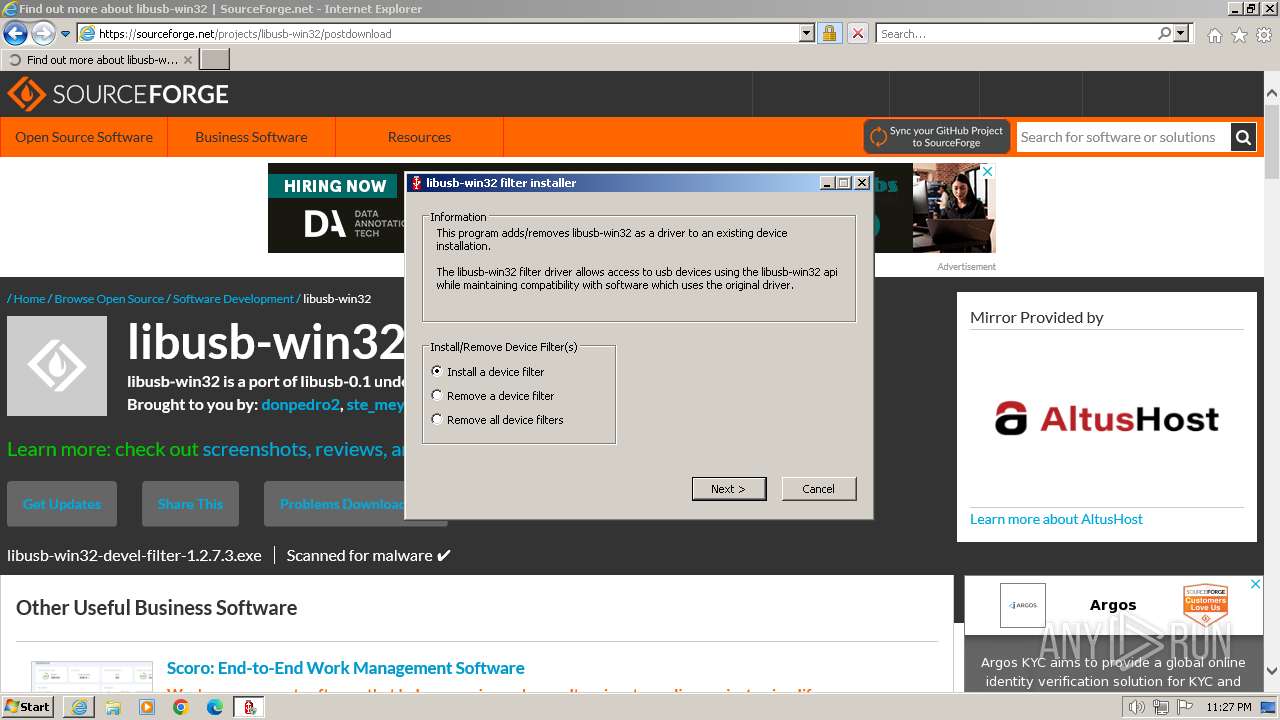Viewport: 1280px width, 720px height.
Task: Open Business Software menu
Action: [x=251, y=137]
